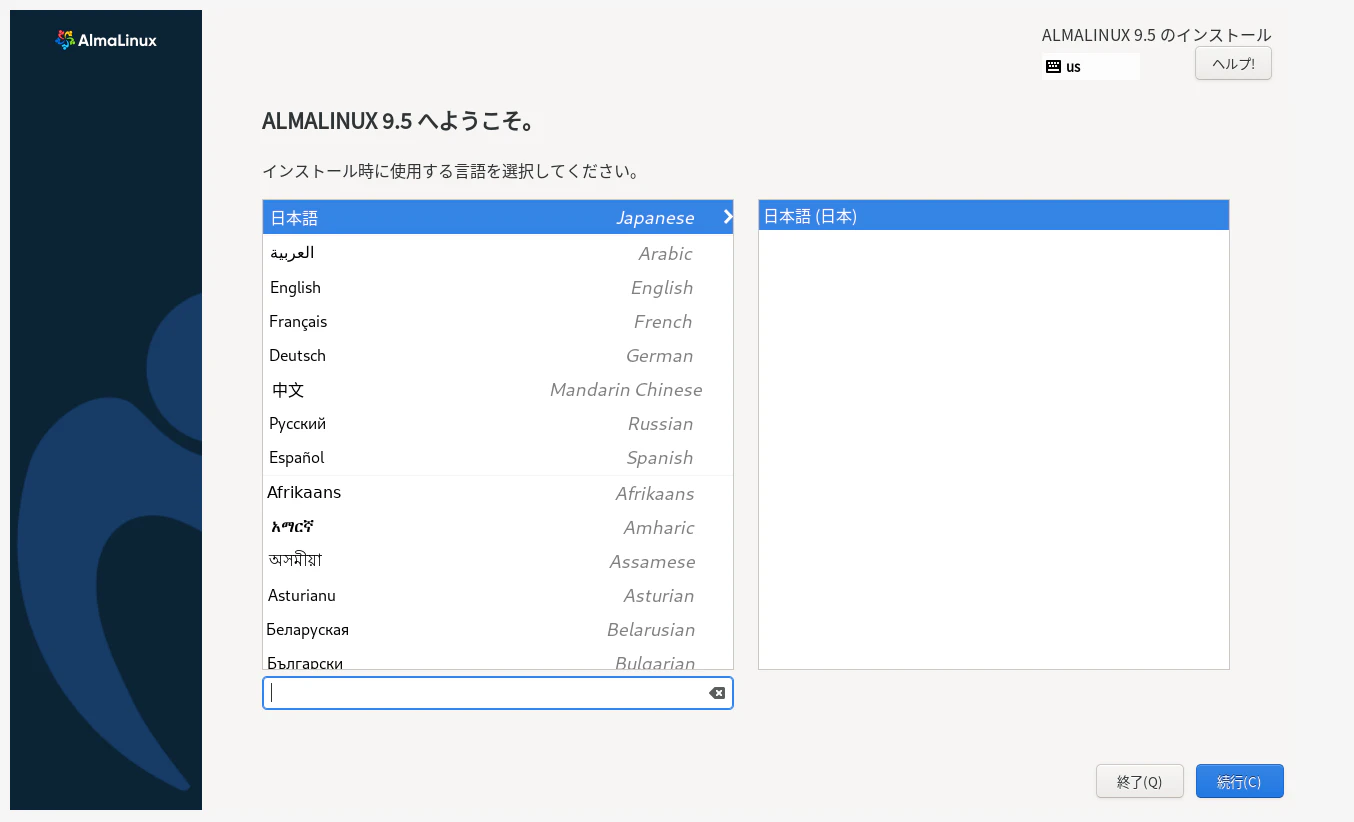Select Беларуская Belarusian language row
Image resolution: width=1354 pixels, height=822 pixels.
pos(498,629)
